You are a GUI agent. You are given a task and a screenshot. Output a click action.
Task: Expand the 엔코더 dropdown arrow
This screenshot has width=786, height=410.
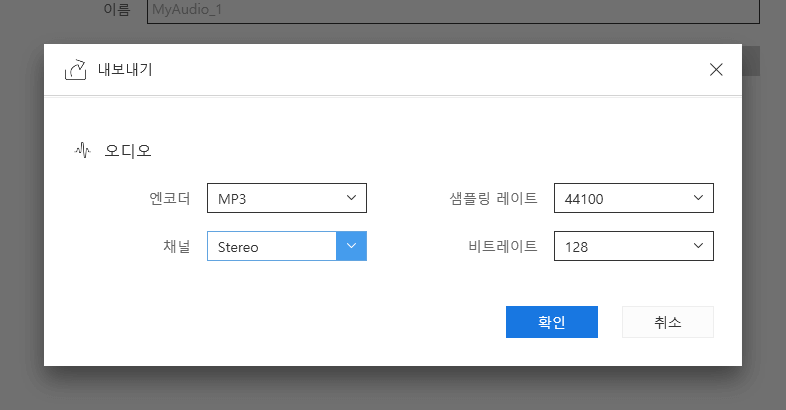pos(351,198)
